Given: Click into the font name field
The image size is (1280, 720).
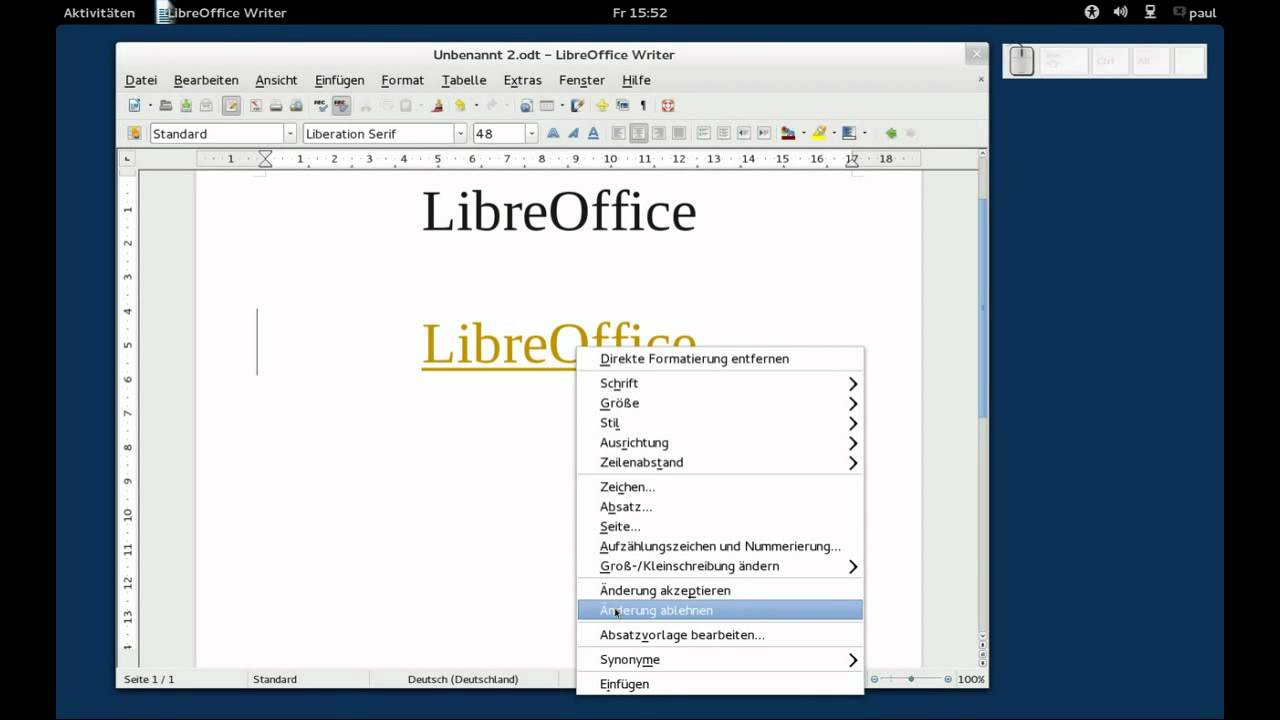Looking at the screenshot, I should pyautogui.click(x=378, y=133).
